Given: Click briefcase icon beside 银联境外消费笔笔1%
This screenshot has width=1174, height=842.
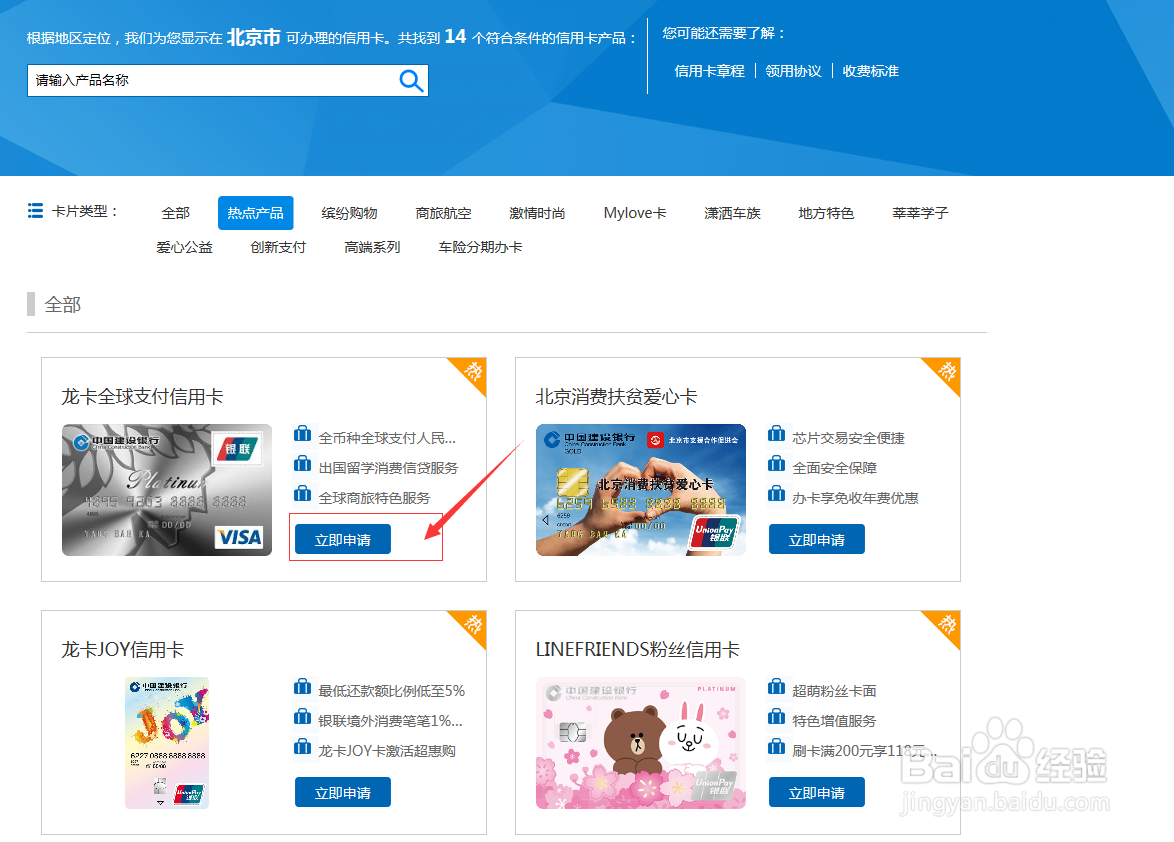Looking at the screenshot, I should [x=302, y=717].
